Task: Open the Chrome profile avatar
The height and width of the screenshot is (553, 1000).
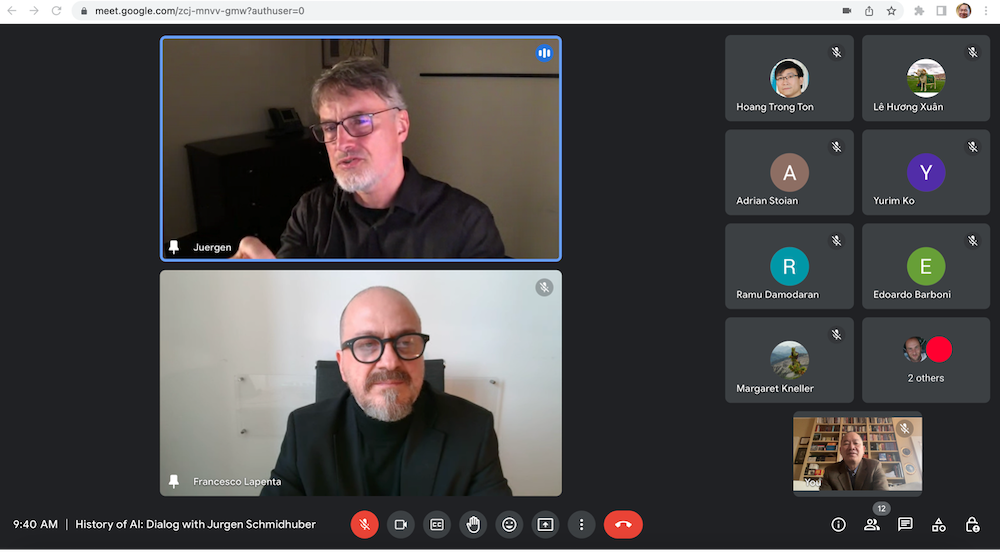Action: [x=964, y=10]
